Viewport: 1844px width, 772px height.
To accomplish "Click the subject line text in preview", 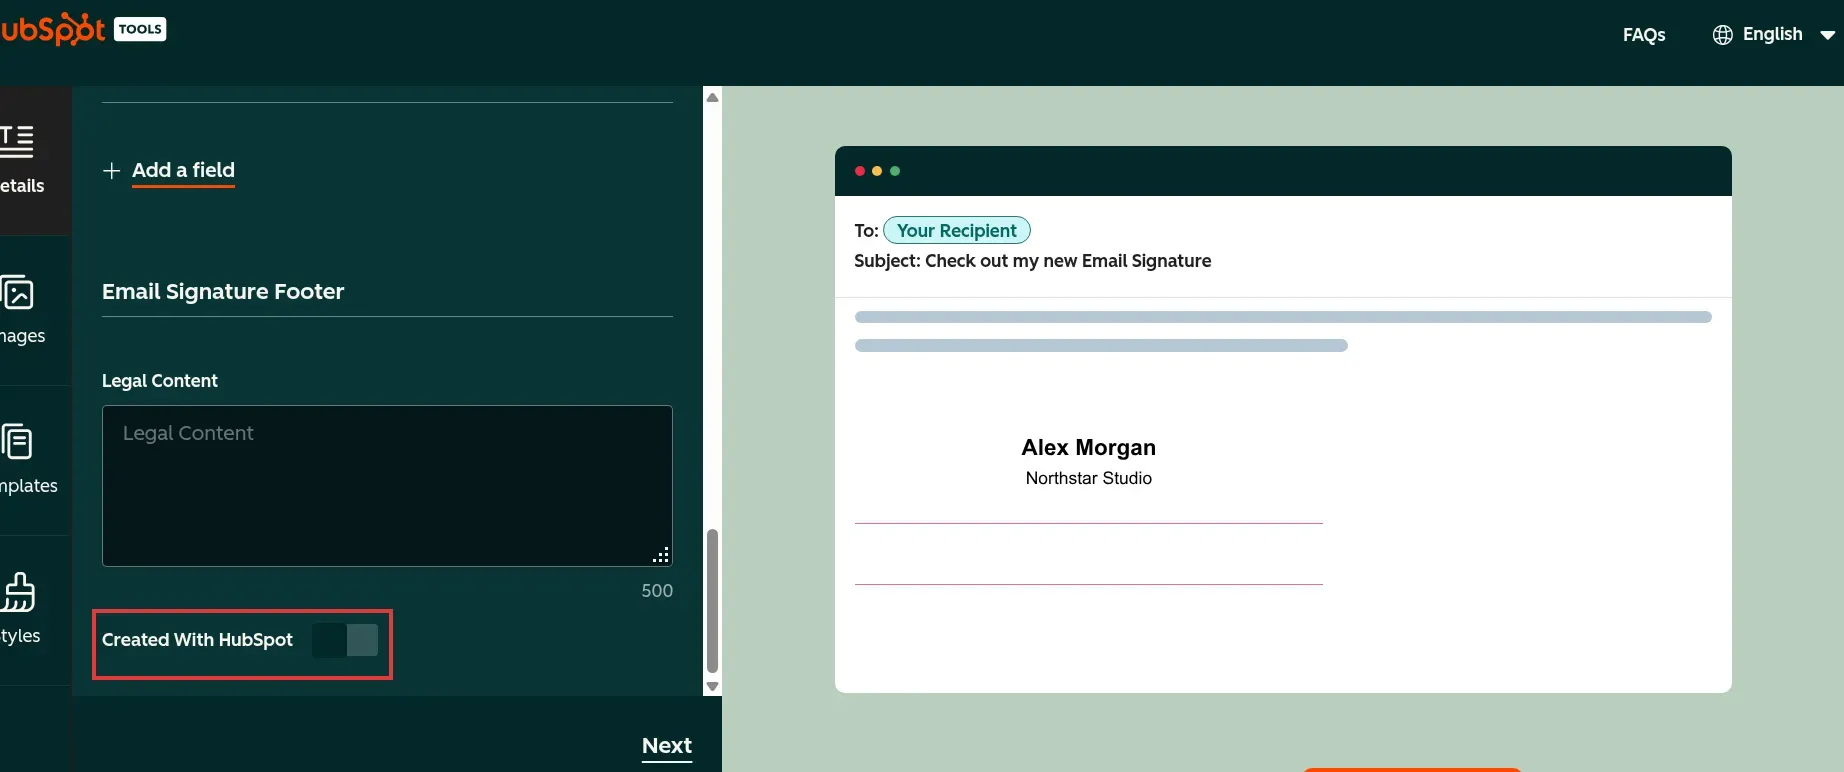I will 1033,261.
